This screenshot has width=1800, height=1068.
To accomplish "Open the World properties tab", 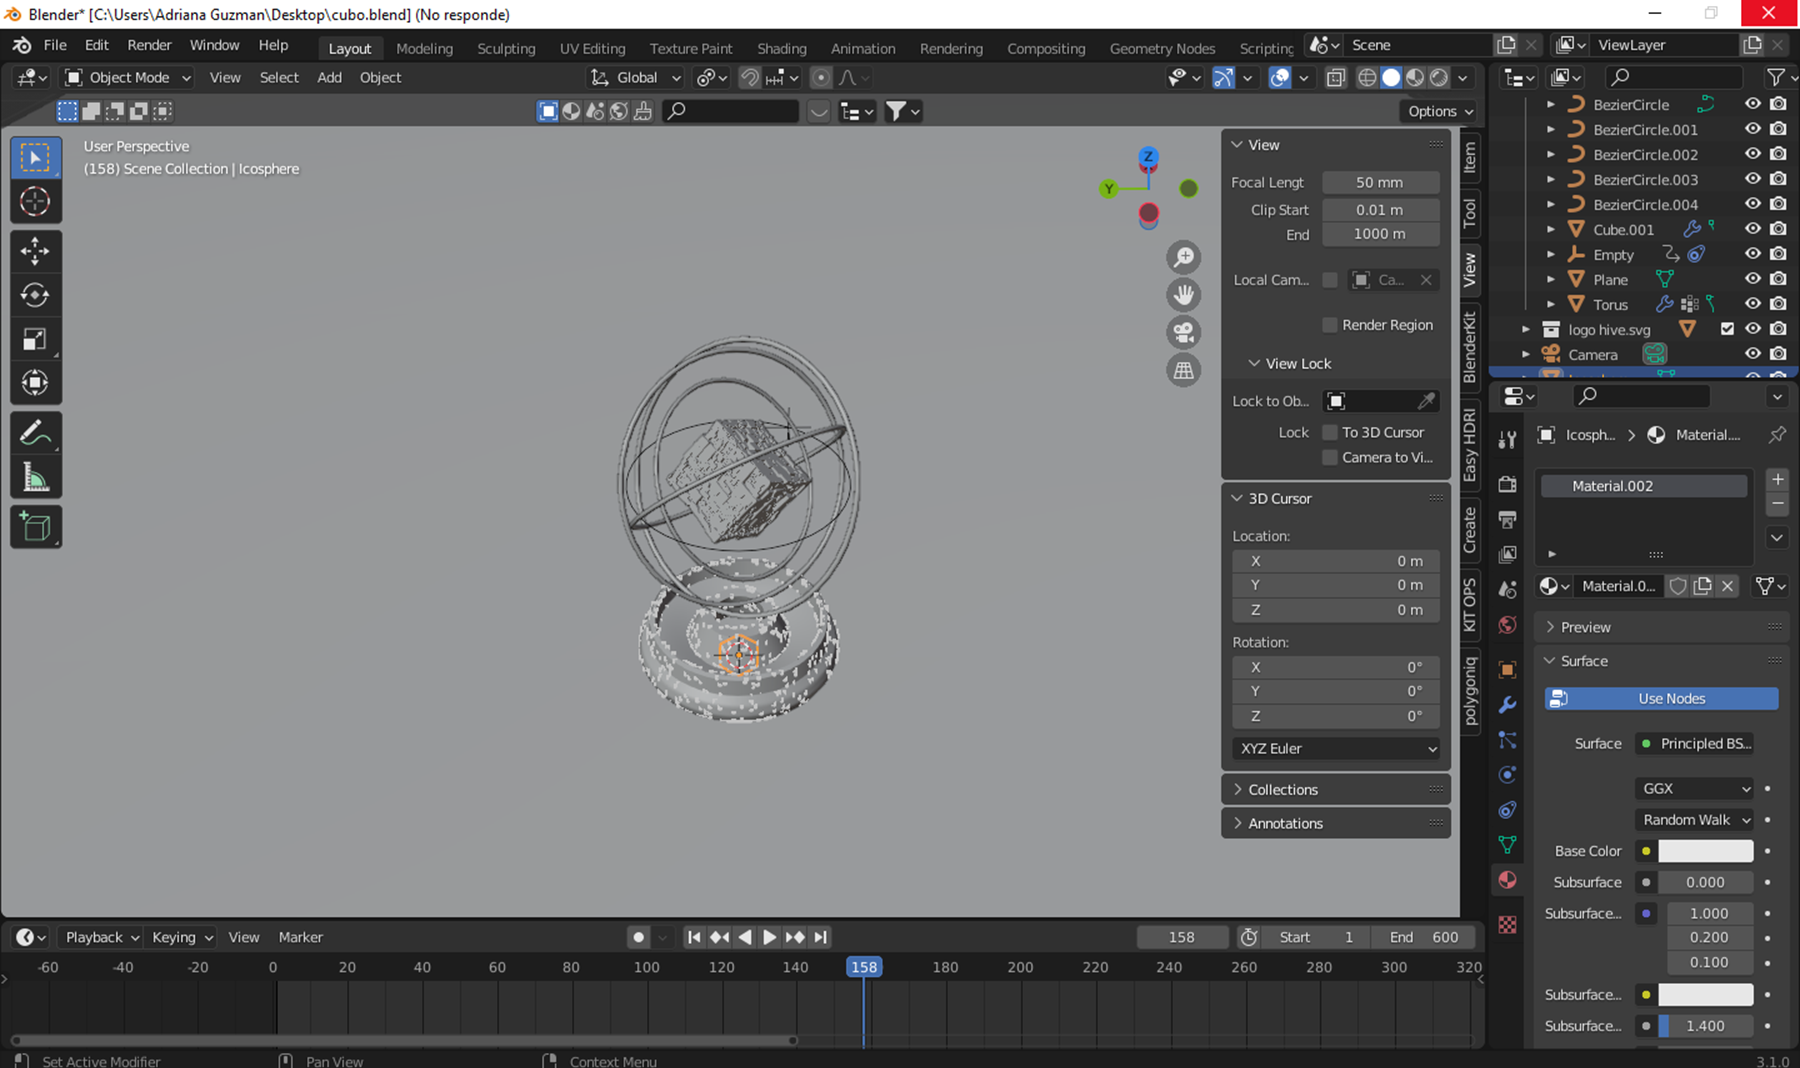I will click(x=1508, y=625).
